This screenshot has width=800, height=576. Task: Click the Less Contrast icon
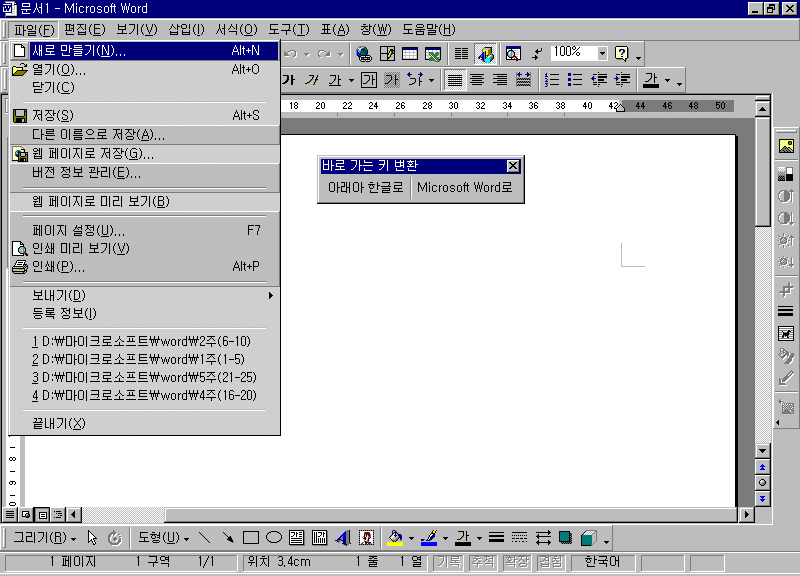click(786, 218)
